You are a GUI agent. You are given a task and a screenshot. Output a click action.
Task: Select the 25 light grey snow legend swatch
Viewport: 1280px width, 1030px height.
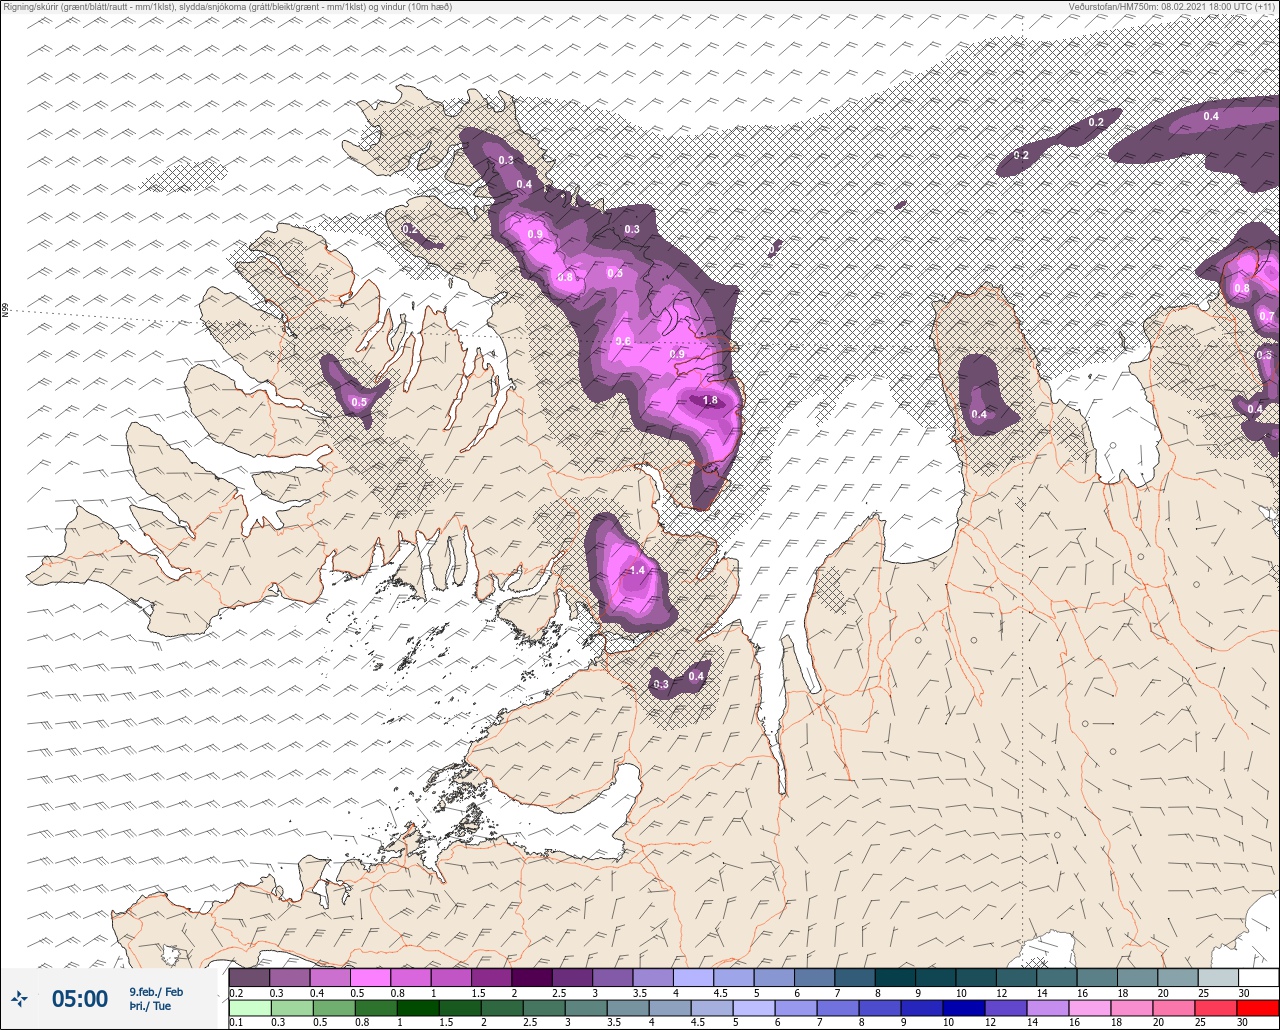click(1218, 977)
